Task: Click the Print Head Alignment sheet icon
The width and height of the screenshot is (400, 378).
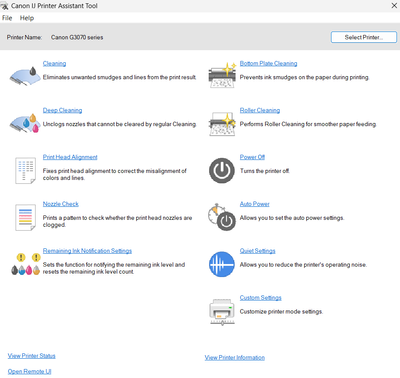Action: (25, 171)
